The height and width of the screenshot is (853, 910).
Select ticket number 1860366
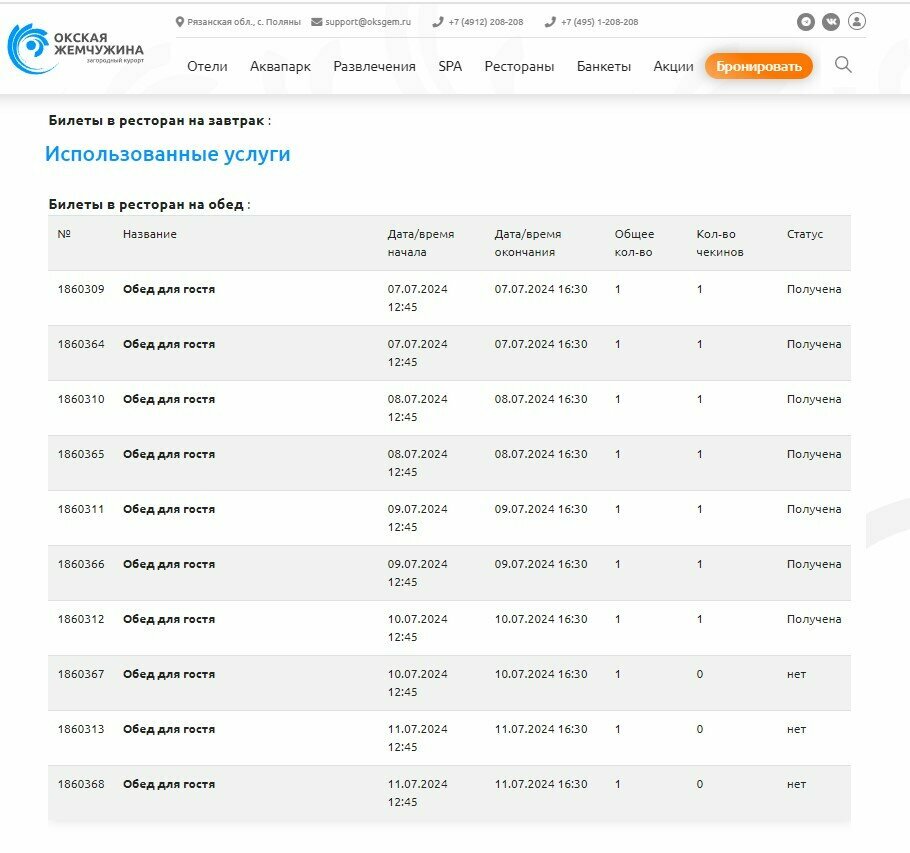pyautogui.click(x=81, y=564)
